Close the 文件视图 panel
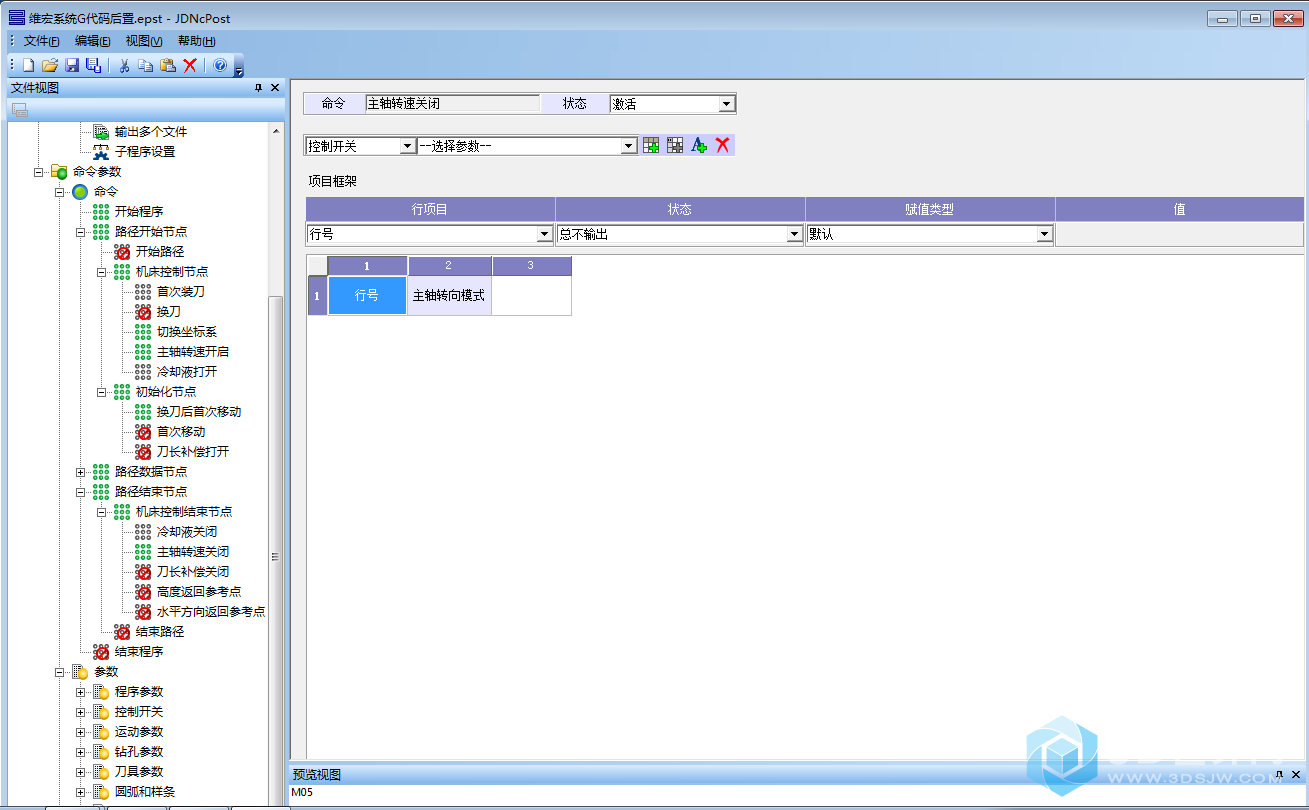 point(275,88)
